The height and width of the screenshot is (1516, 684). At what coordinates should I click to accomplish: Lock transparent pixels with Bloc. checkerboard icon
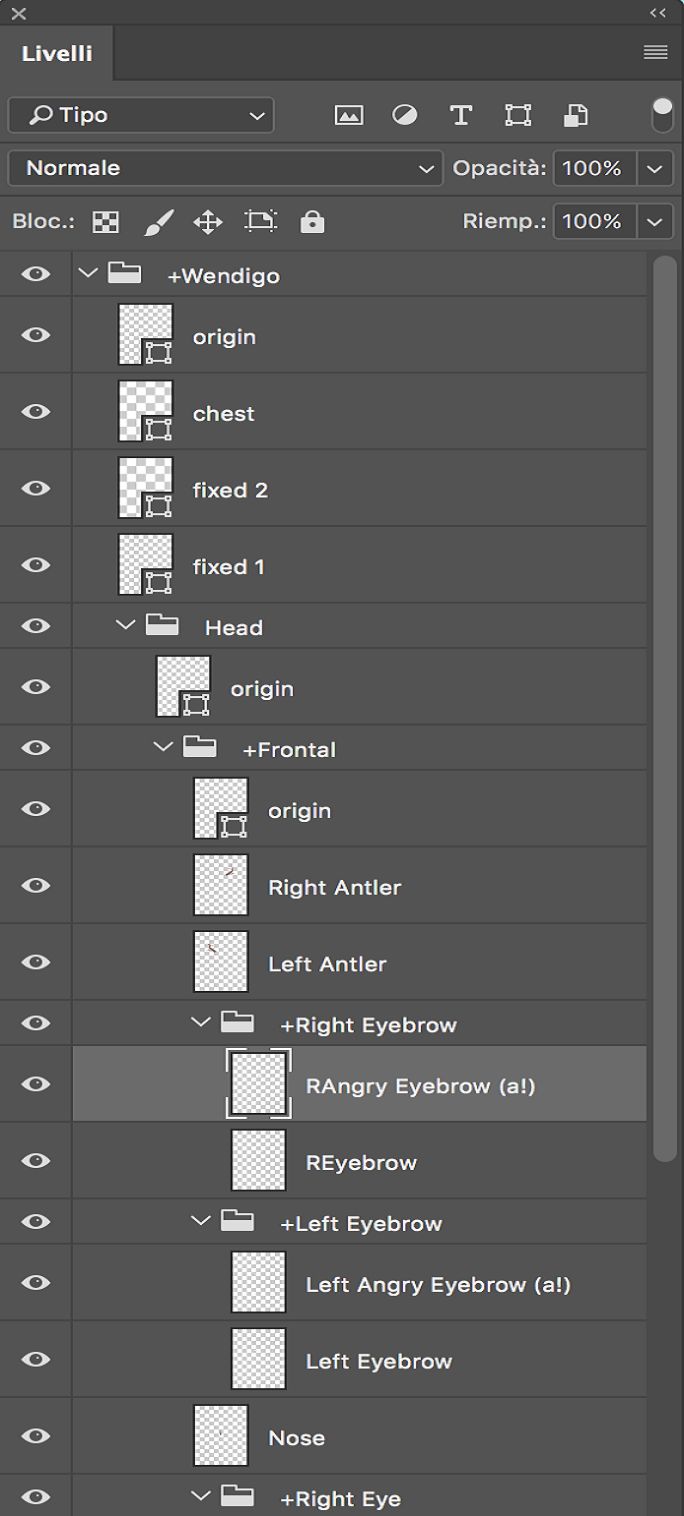tap(105, 221)
